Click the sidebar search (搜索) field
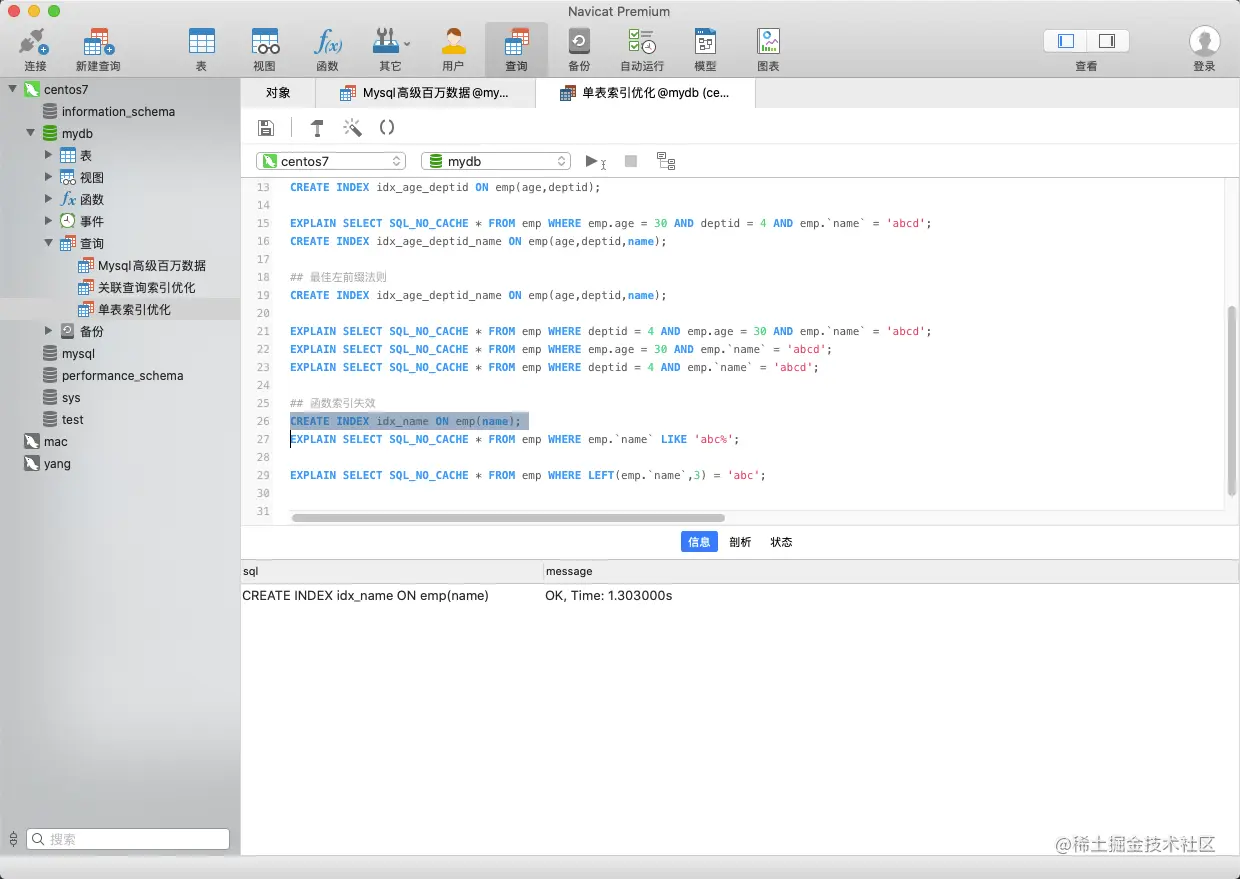Image resolution: width=1240 pixels, height=879 pixels. pyautogui.click(x=128, y=839)
